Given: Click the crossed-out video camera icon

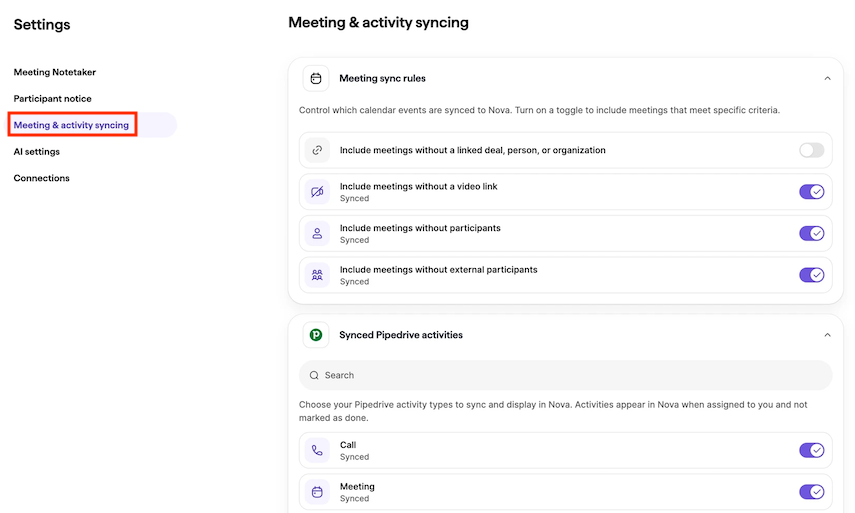Looking at the screenshot, I should [x=317, y=192].
